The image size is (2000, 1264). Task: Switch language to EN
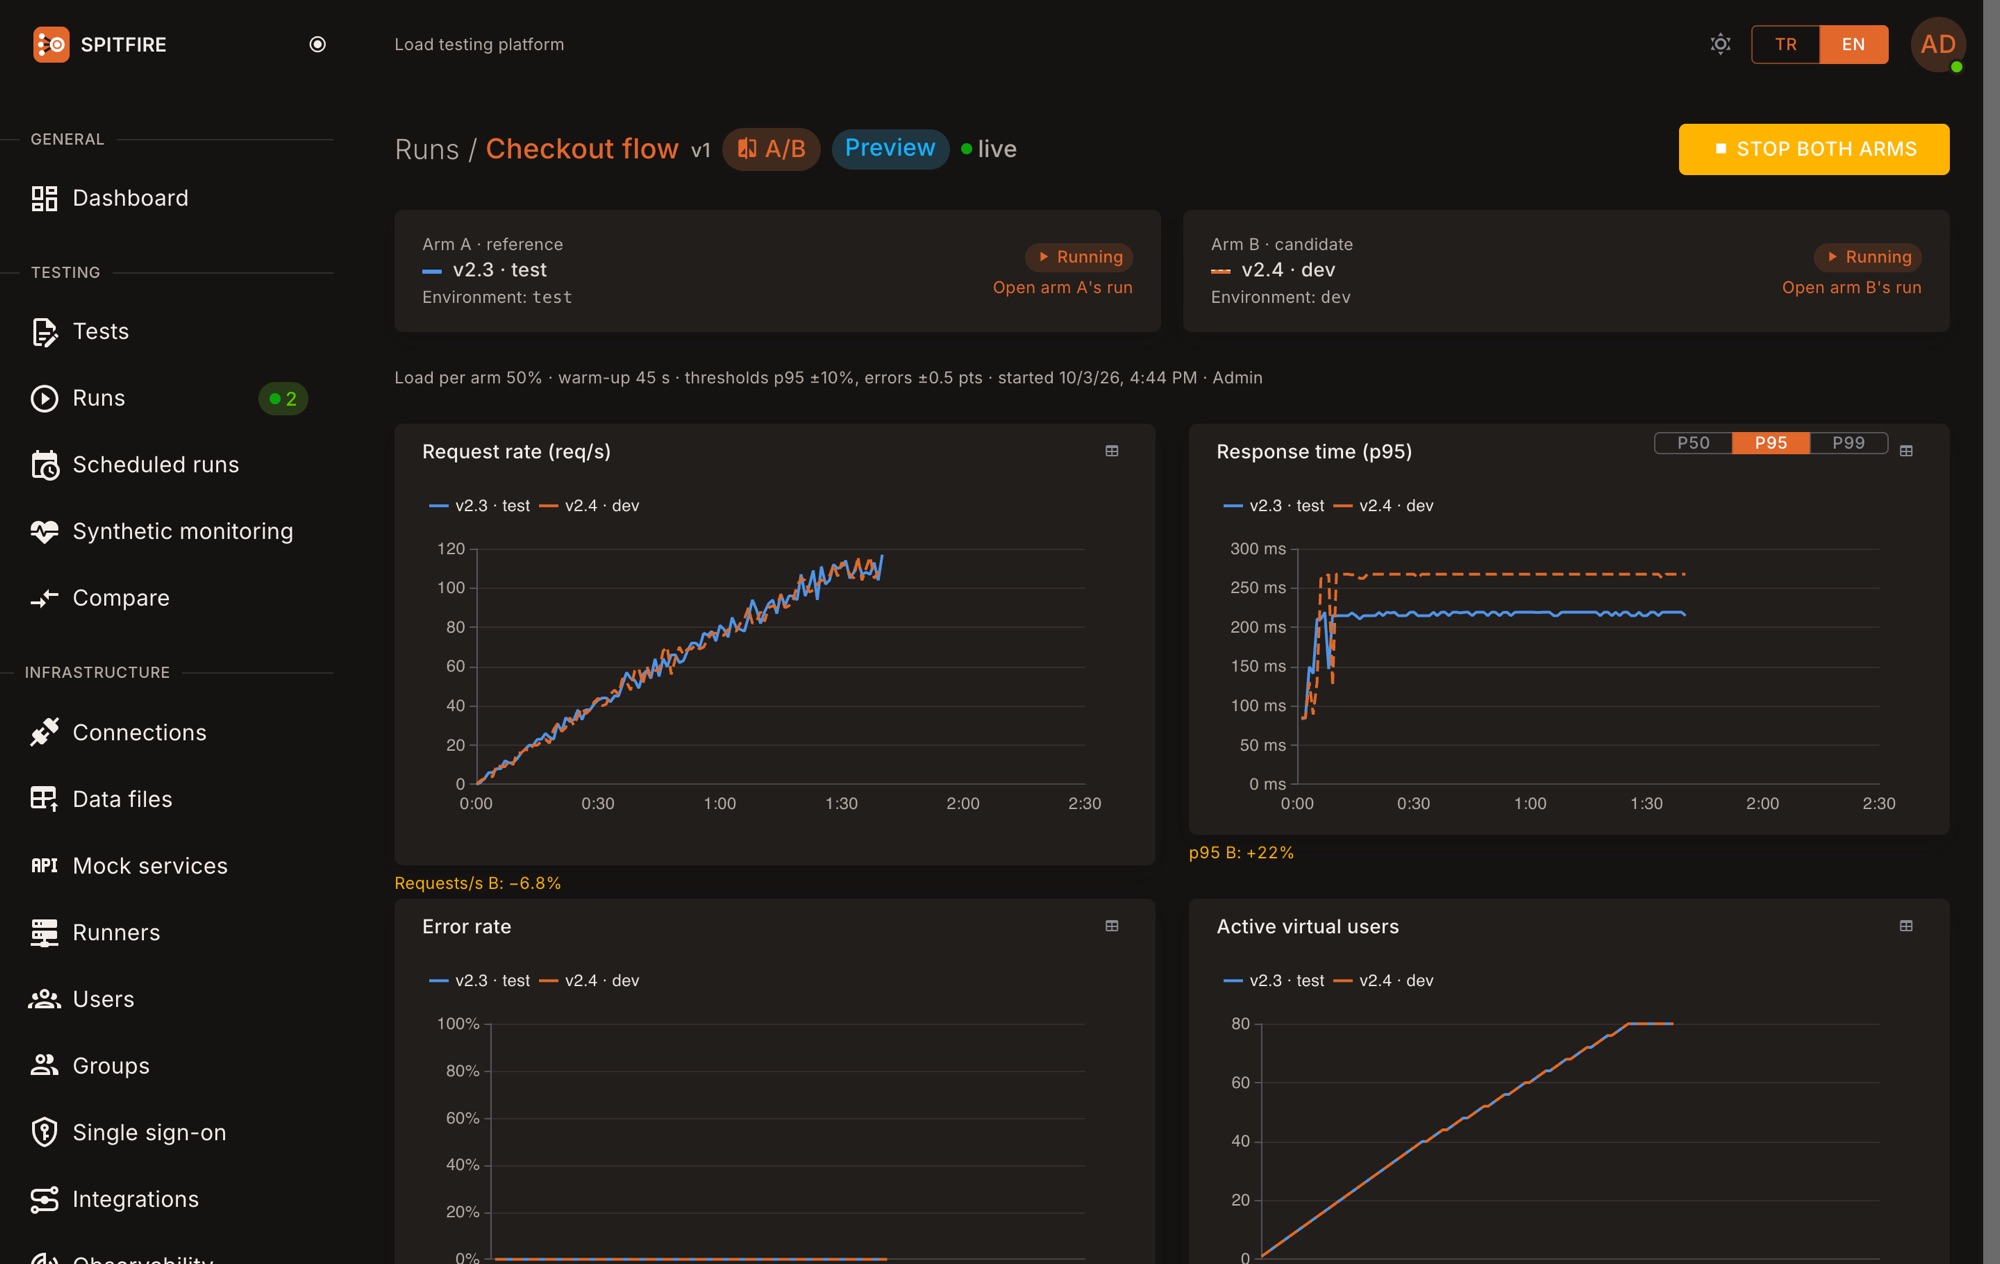(x=1853, y=44)
